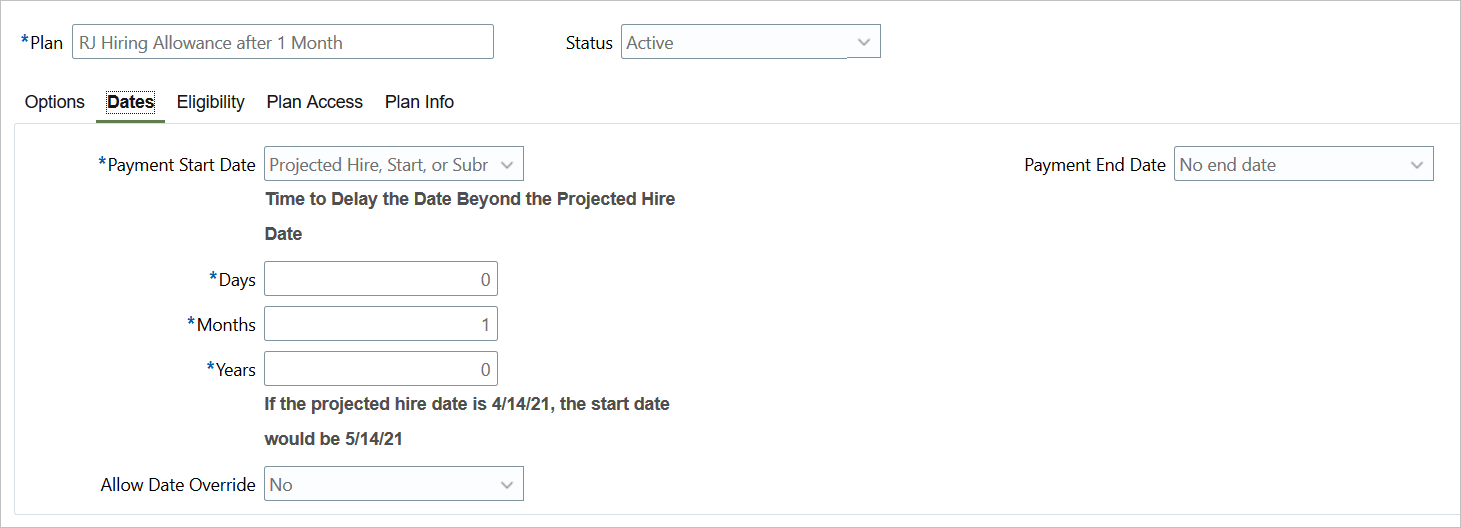
Task: Switch to the Options tab
Action: point(55,102)
